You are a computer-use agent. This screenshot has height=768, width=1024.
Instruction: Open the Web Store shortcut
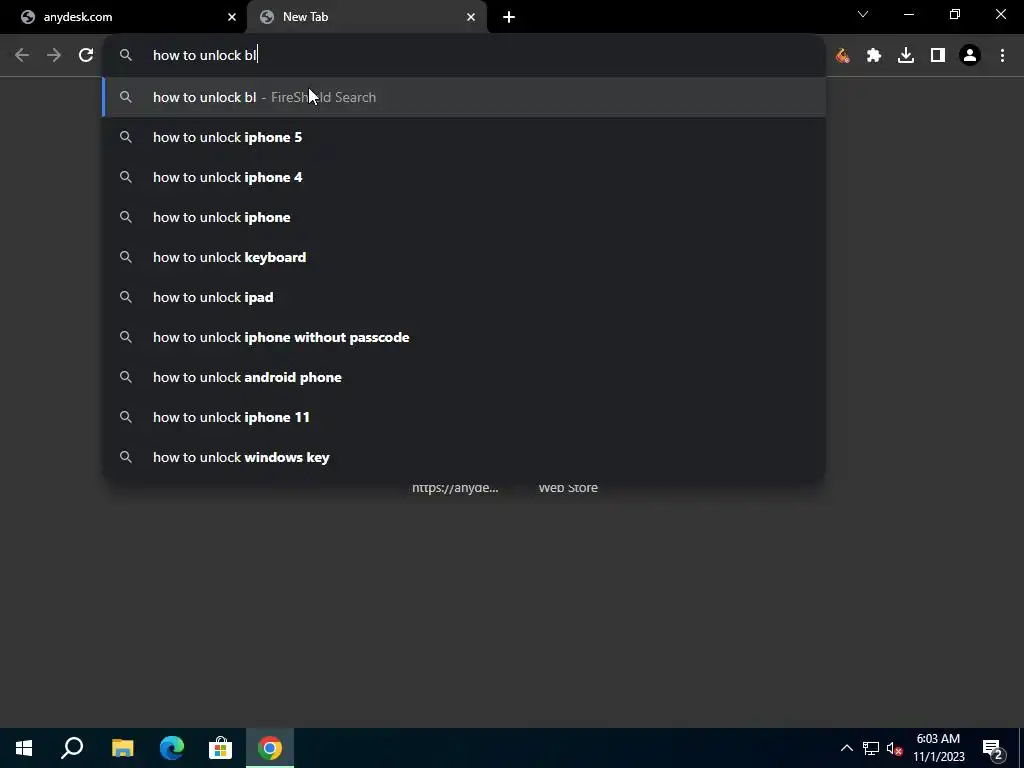pos(568,488)
